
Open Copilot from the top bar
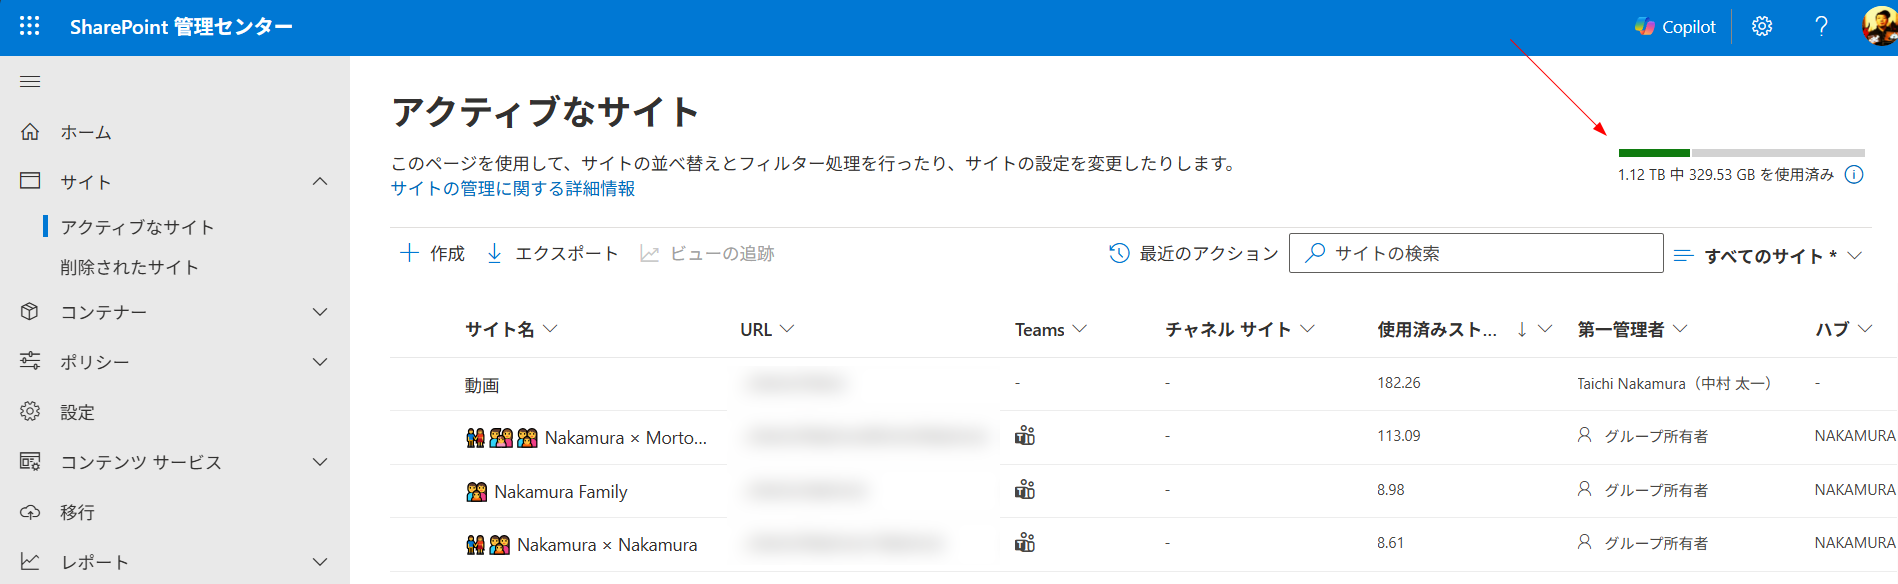[1675, 27]
